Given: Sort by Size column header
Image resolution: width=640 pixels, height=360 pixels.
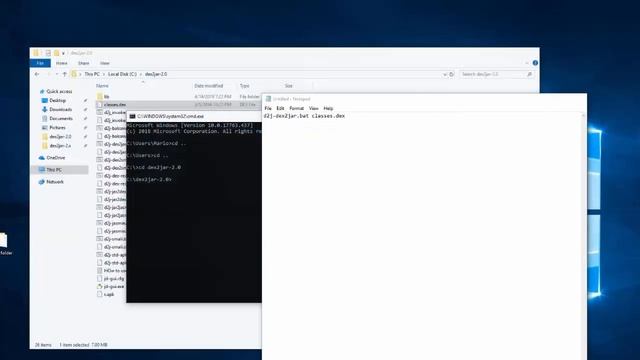Looking at the screenshot, I should click(289, 86).
